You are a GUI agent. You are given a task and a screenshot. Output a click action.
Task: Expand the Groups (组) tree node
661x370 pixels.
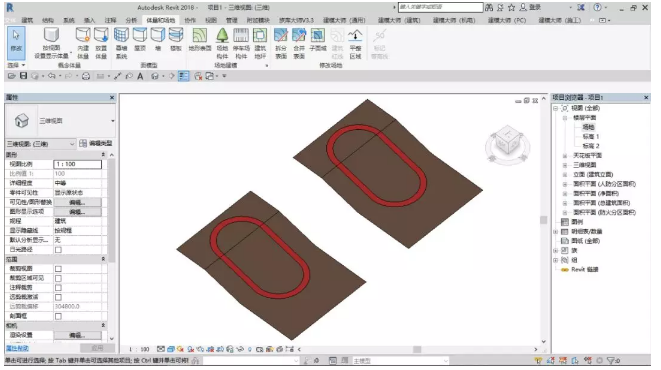[x=556, y=260]
